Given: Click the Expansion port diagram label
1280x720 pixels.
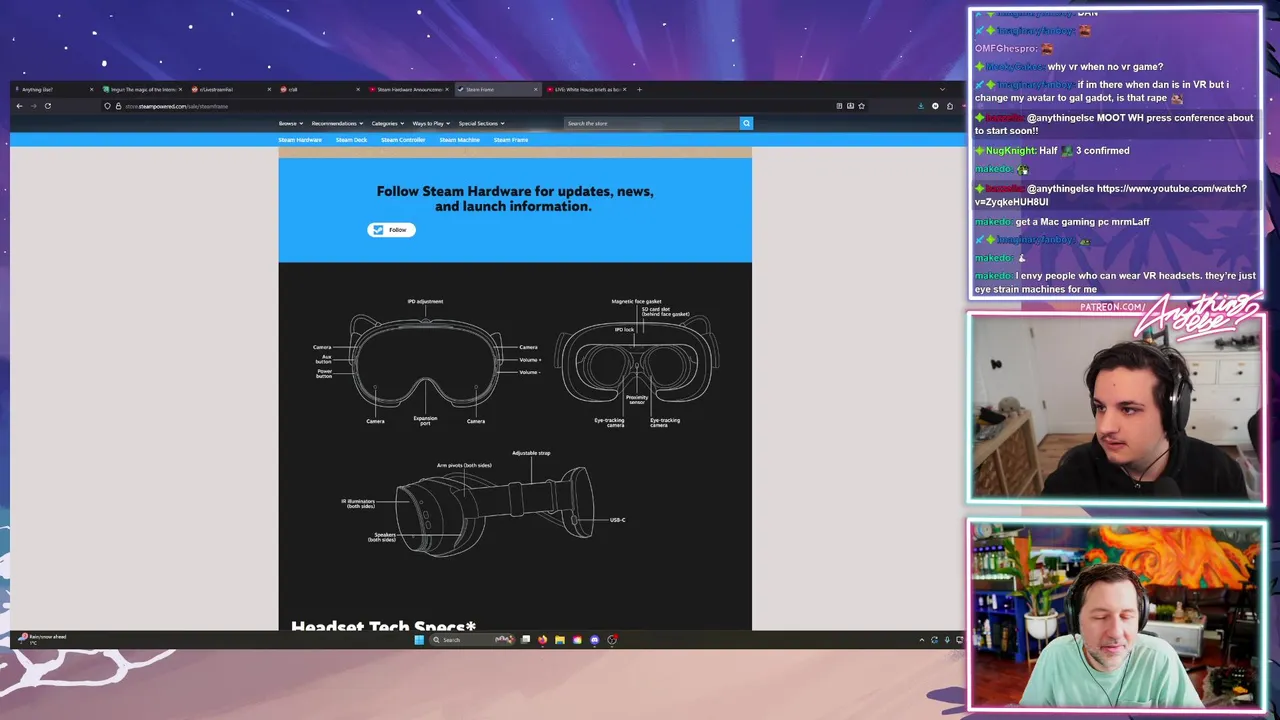Looking at the screenshot, I should click(x=425, y=420).
